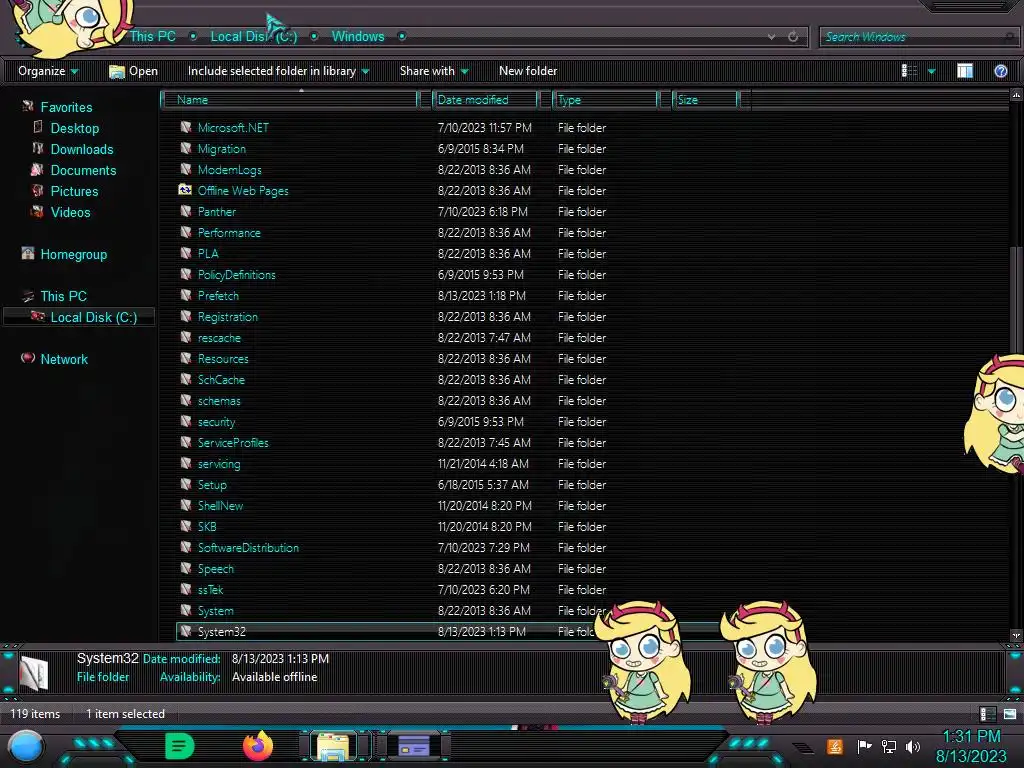The height and width of the screenshot is (768, 1024).
Task: Open the Share with dropdown
Action: pyautogui.click(x=434, y=71)
